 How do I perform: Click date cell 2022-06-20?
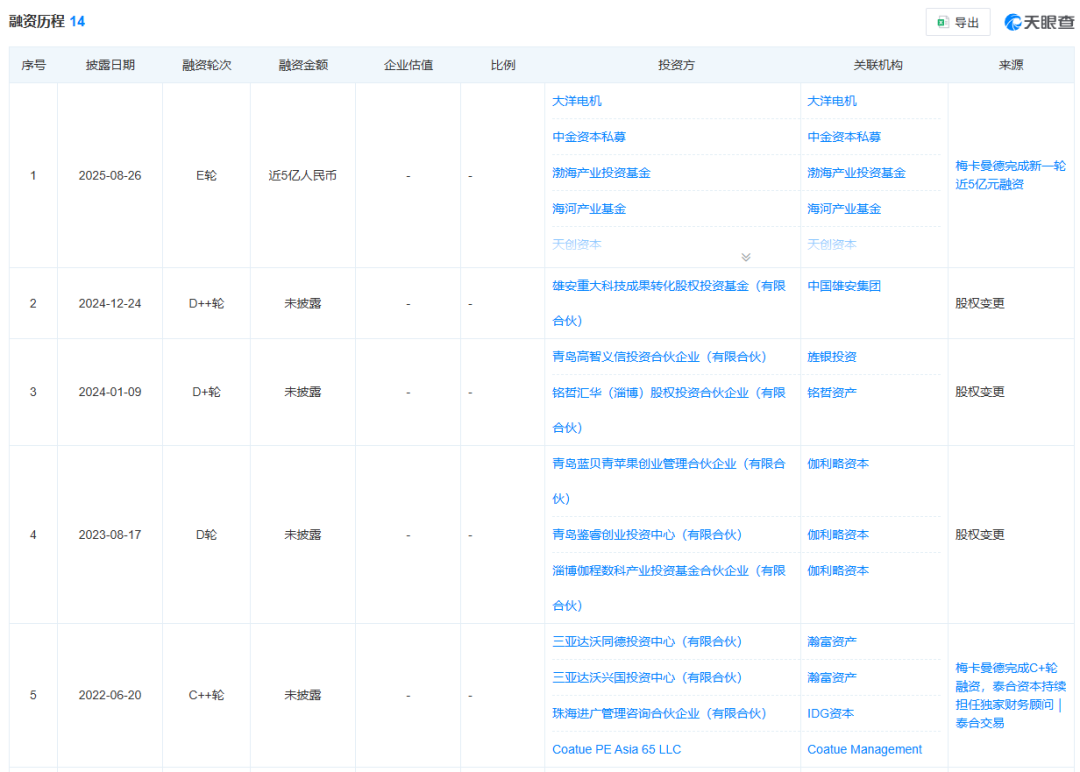(x=110, y=695)
